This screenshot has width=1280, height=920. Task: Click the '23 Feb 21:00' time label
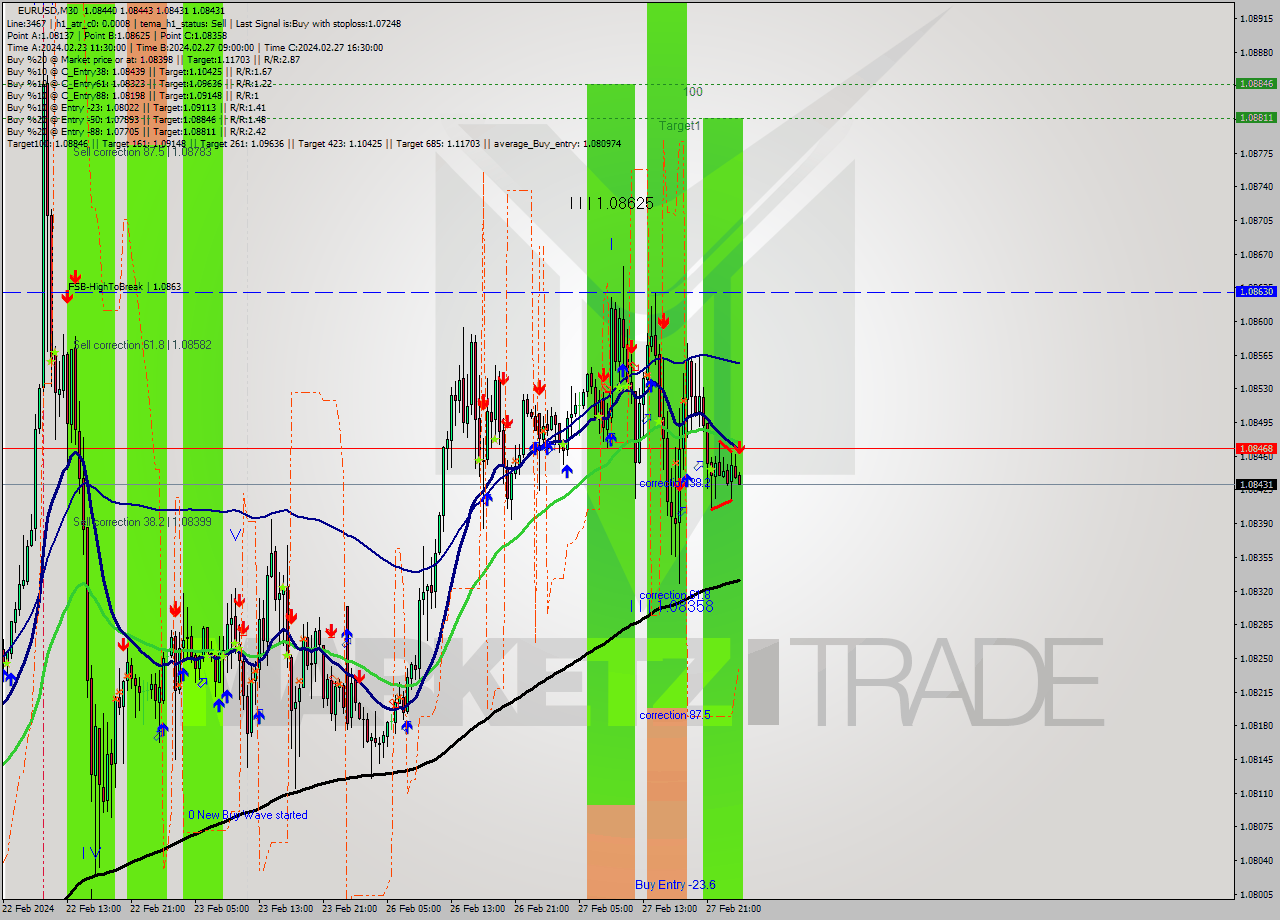349,909
